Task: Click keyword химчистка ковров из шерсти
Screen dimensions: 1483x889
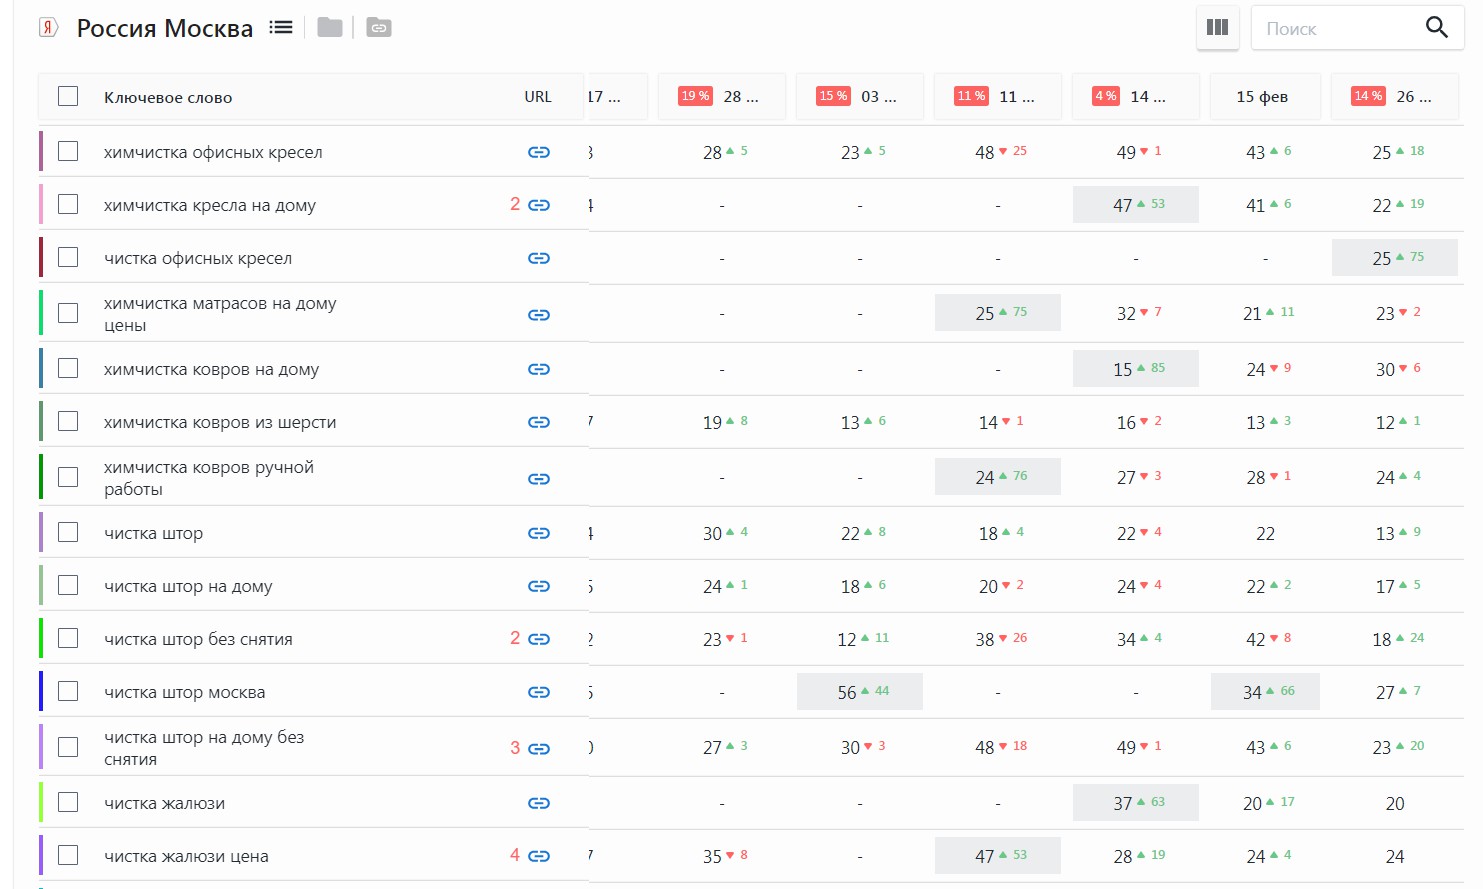Action: [x=220, y=423]
